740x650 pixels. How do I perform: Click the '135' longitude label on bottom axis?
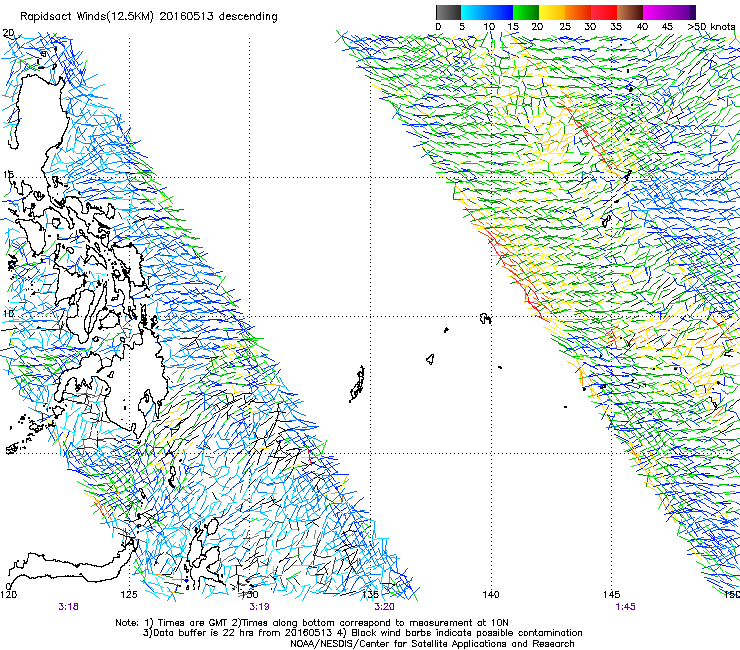pos(370,594)
